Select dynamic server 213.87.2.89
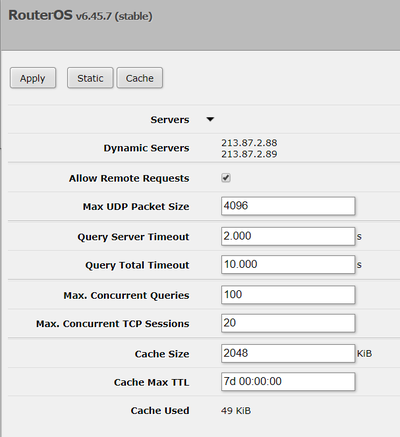Image resolution: width=400 pixels, height=437 pixels. (249, 154)
